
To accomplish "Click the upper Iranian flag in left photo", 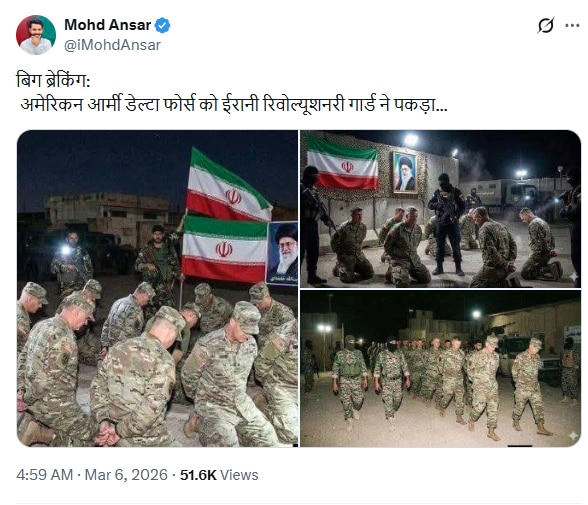I will tap(228, 184).
